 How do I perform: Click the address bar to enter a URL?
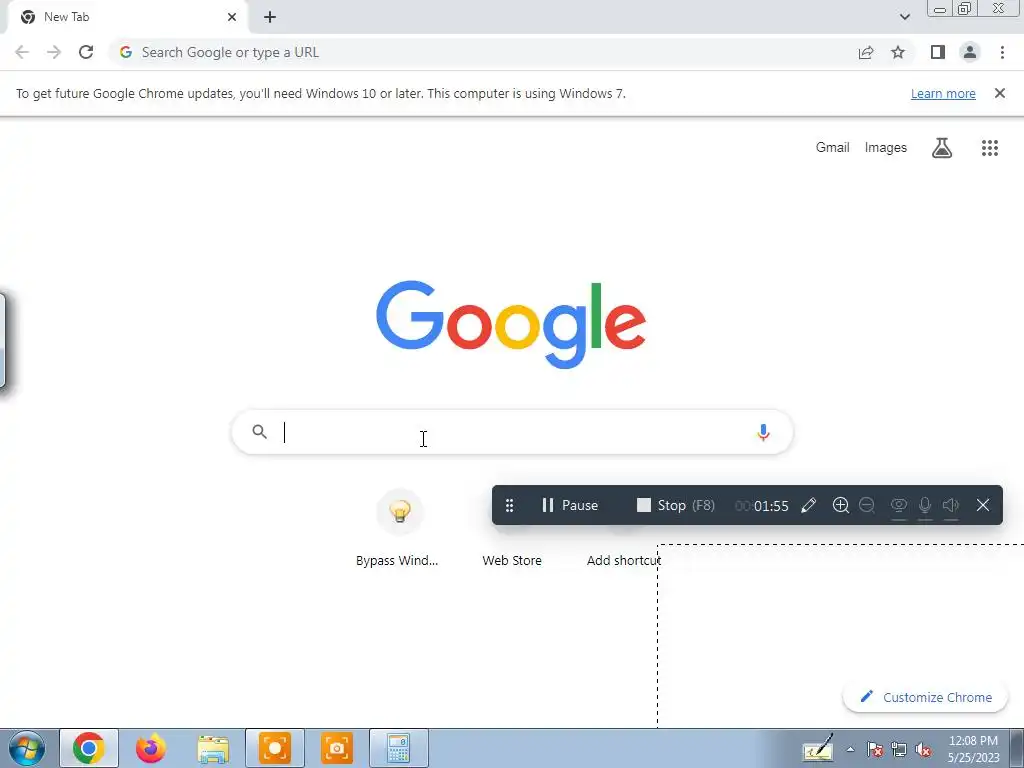[x=483, y=52]
